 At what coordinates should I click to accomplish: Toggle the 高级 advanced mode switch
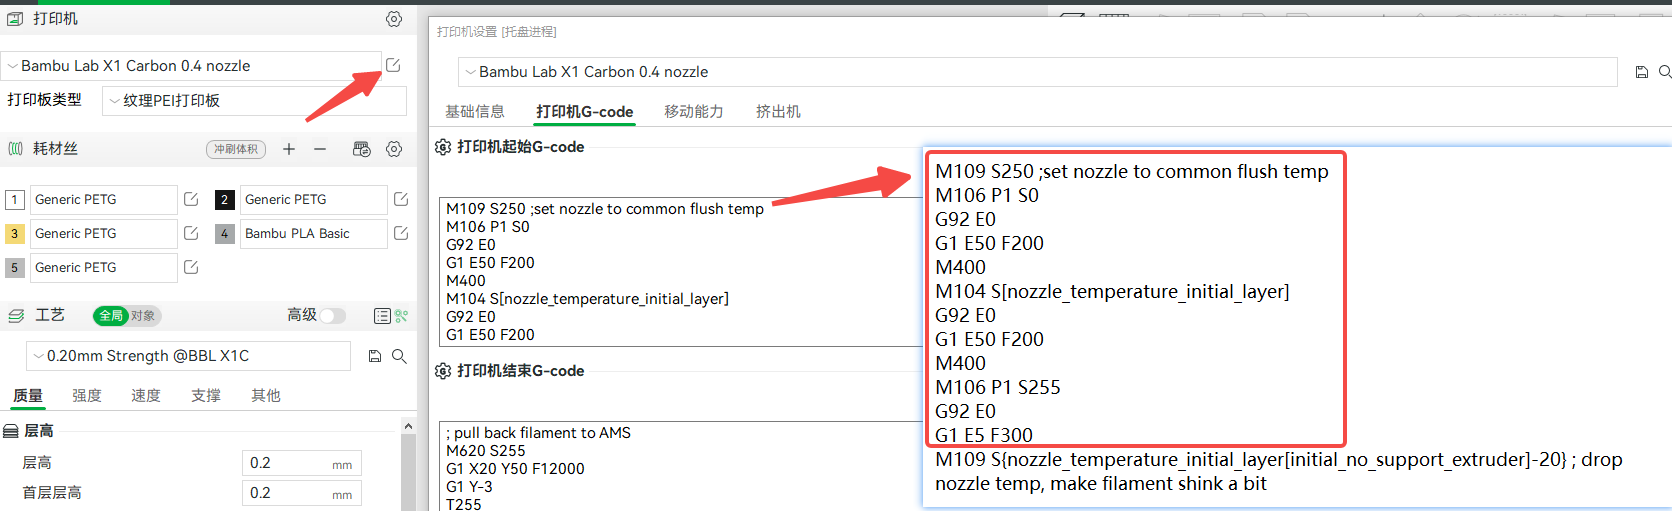click(333, 316)
